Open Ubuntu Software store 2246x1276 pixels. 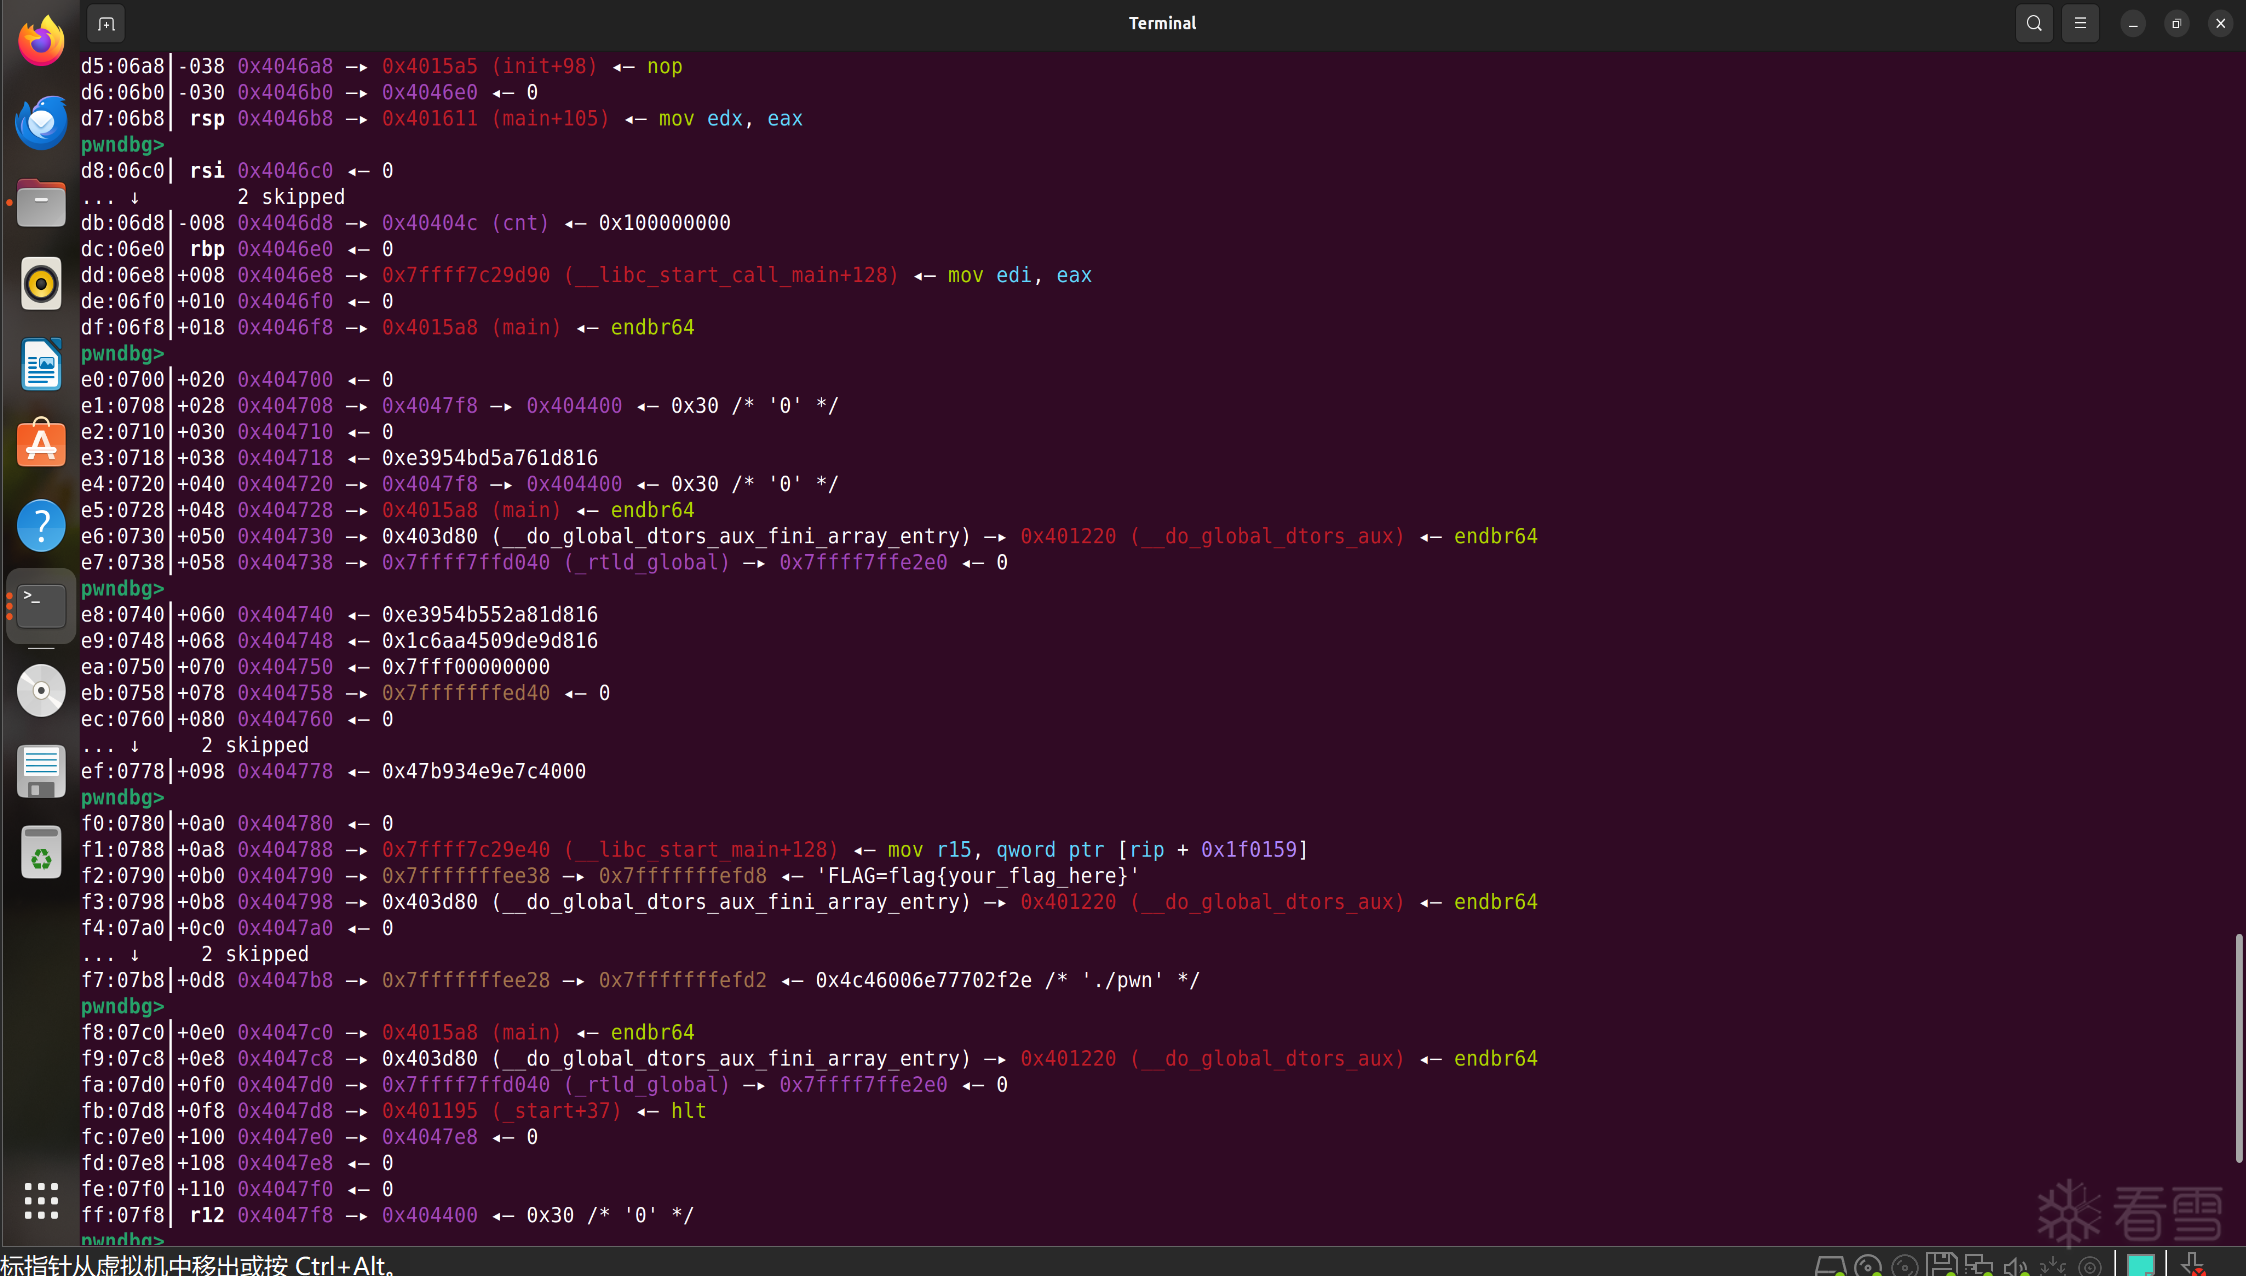pos(41,444)
